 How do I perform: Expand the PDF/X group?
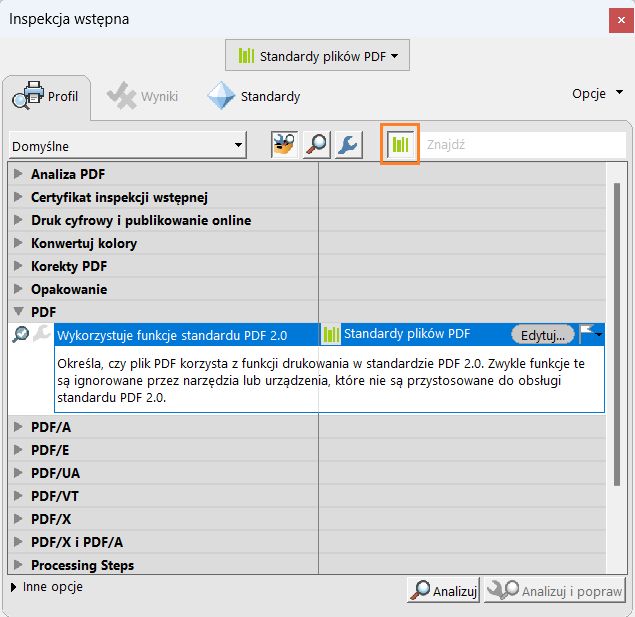coord(18,519)
